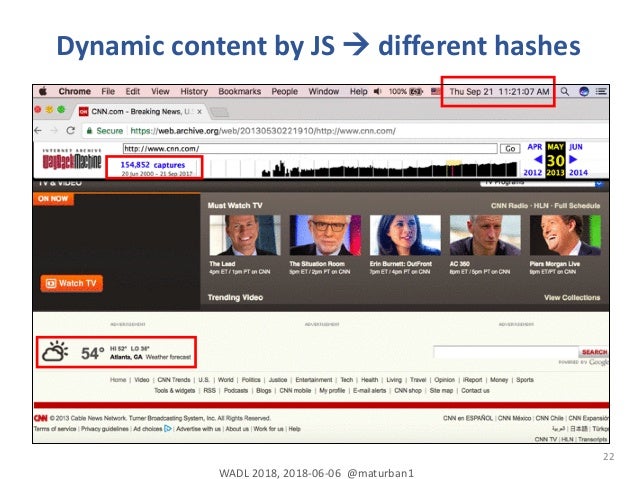Jump to JUN in the Wayback calendar
The width and height of the screenshot is (638, 479).
click(576, 147)
